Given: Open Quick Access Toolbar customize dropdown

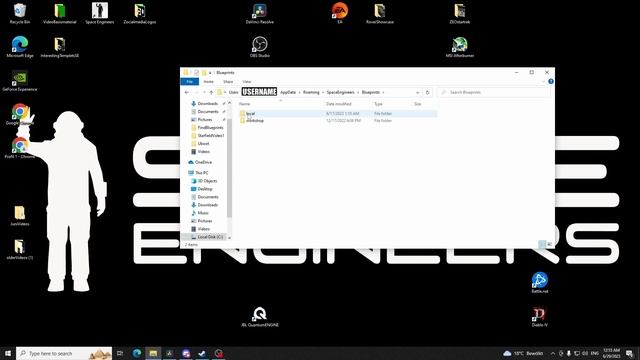Looking at the screenshot, I should coord(210,73).
